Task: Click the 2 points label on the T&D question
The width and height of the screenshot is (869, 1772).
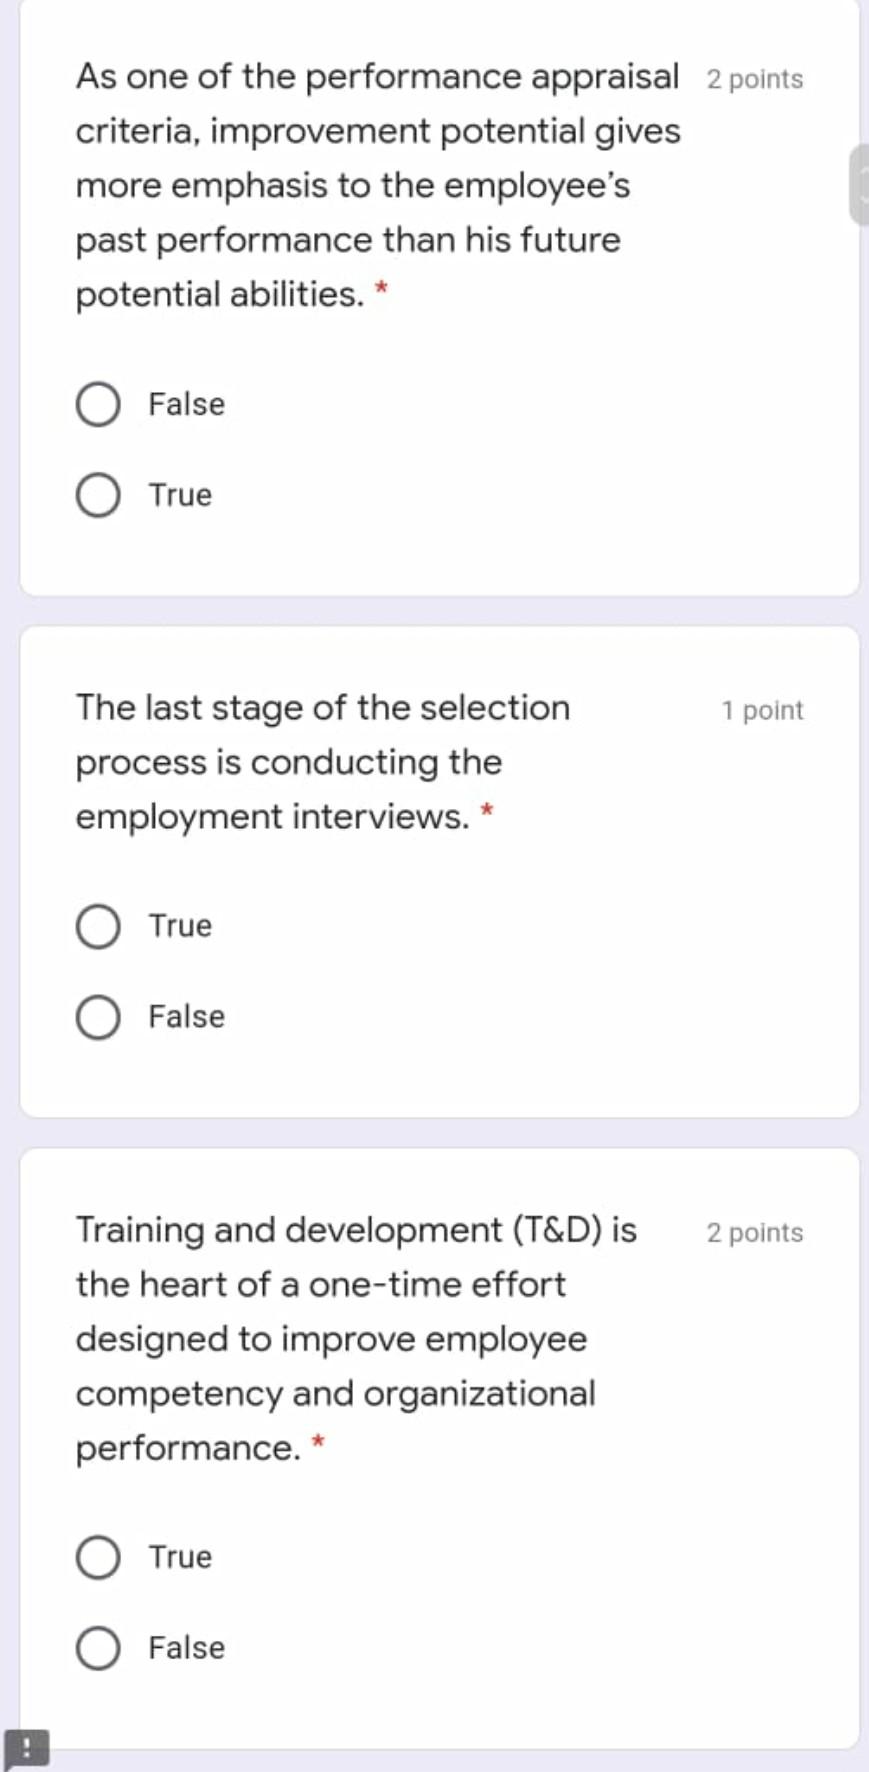Action: pyautogui.click(x=753, y=1233)
